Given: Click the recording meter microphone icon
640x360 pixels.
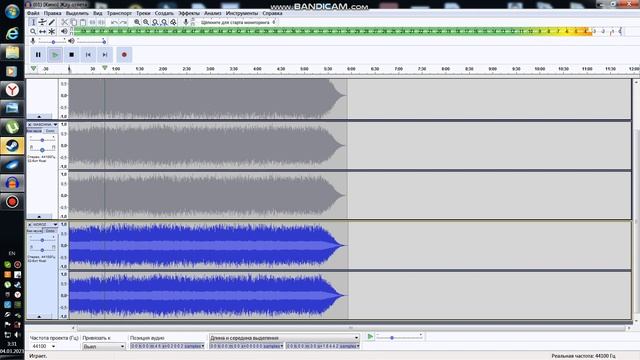Looking at the screenshot, I should [x=186, y=22].
